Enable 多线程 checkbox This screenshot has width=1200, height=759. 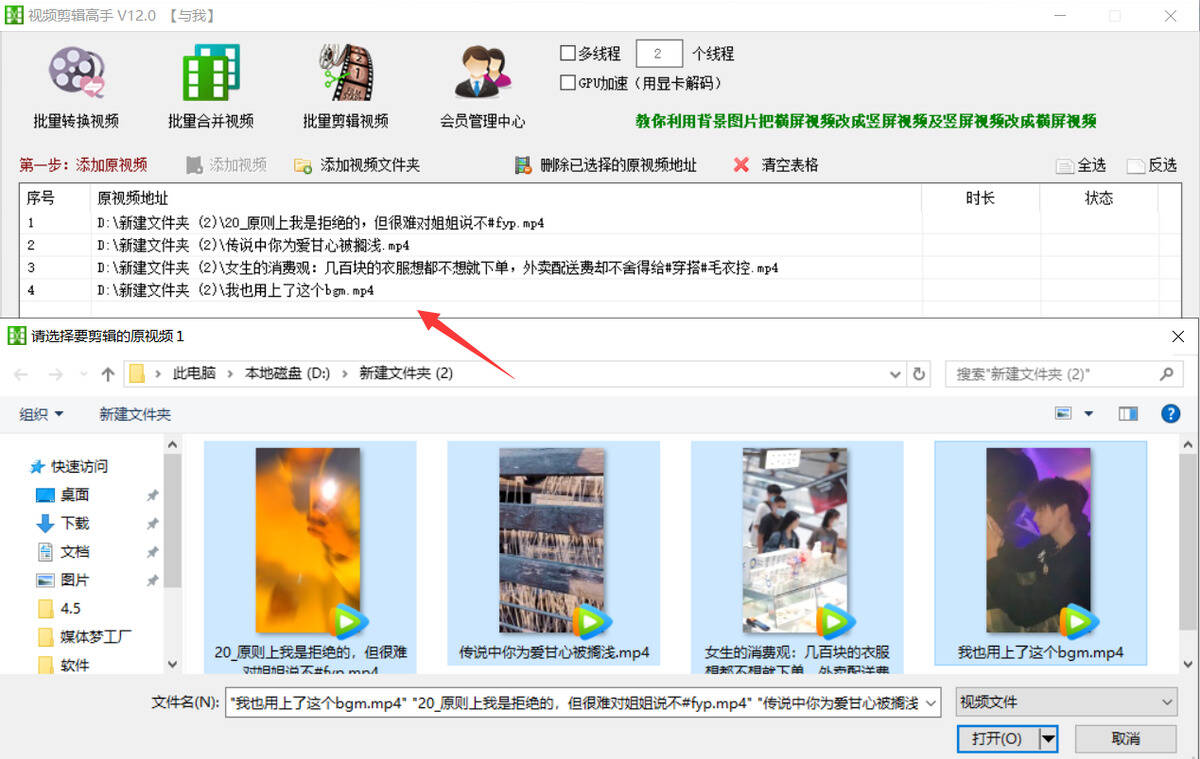(568, 53)
